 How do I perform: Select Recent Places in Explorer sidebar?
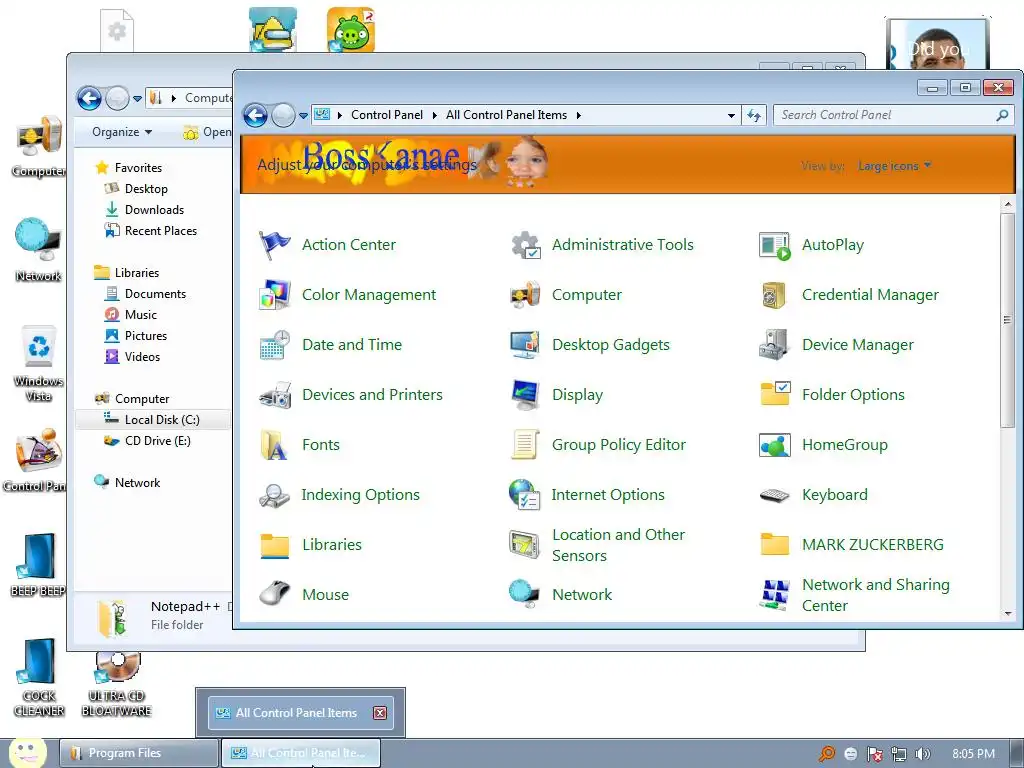click(161, 231)
